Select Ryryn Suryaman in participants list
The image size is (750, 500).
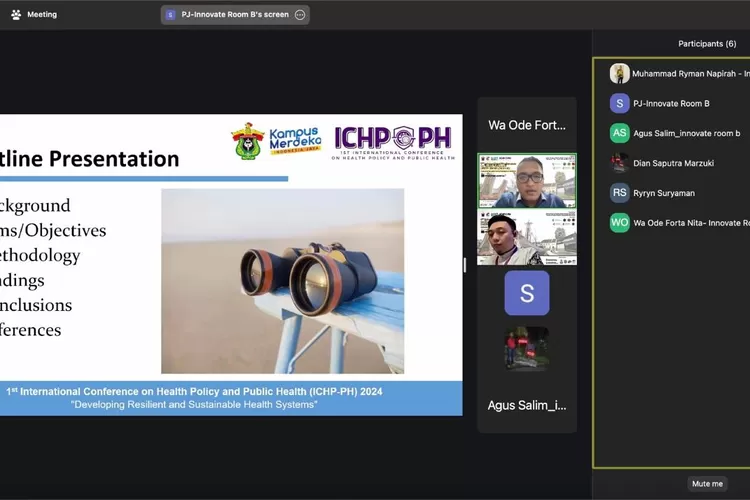click(664, 193)
